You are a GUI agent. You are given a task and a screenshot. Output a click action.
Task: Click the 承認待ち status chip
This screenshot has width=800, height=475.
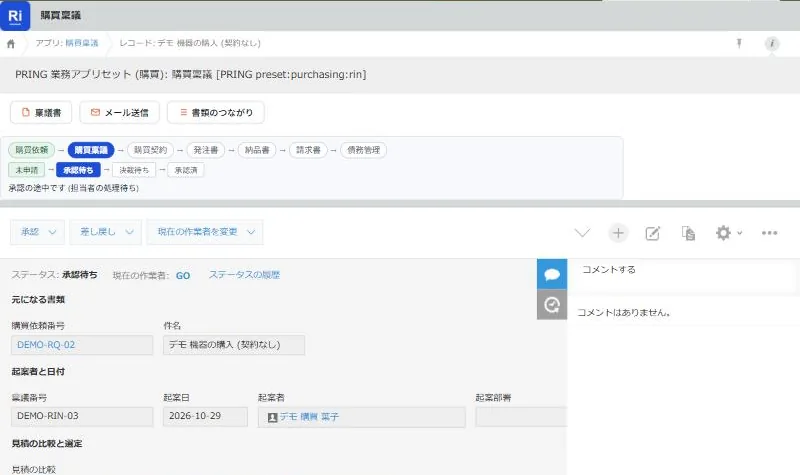(x=78, y=170)
